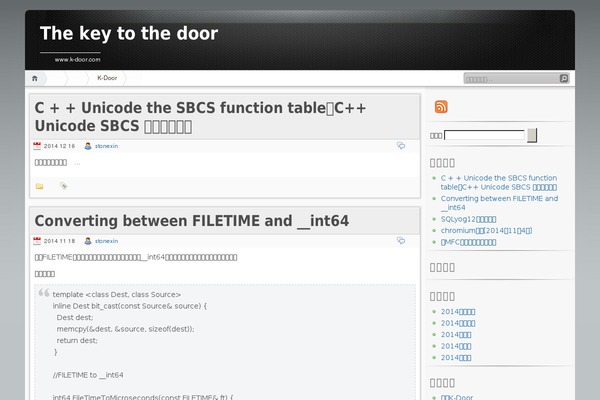Click the tag icon under first post
This screenshot has width=600, height=400.
pyautogui.click(x=64, y=186)
